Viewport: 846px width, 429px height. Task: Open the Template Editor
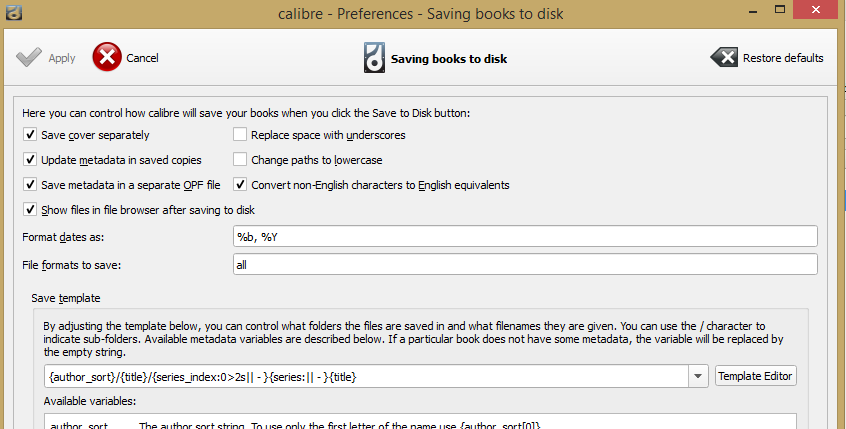tap(755, 376)
